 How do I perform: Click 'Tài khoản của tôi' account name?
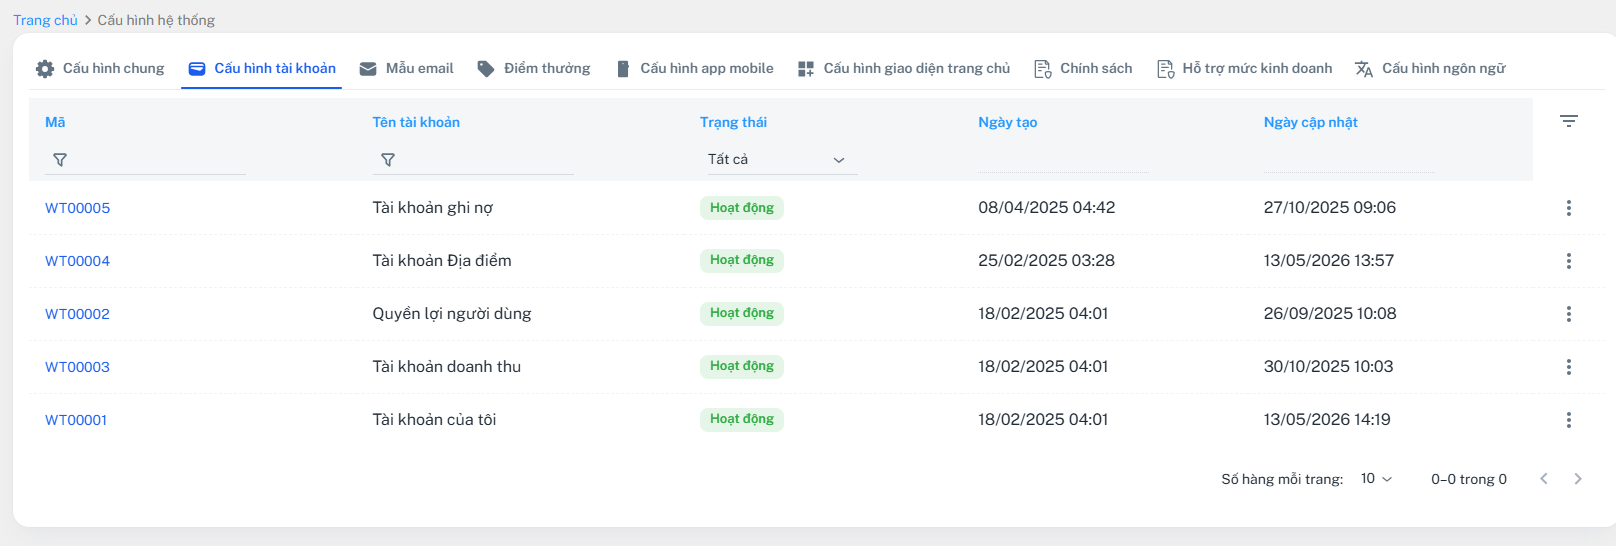(434, 420)
